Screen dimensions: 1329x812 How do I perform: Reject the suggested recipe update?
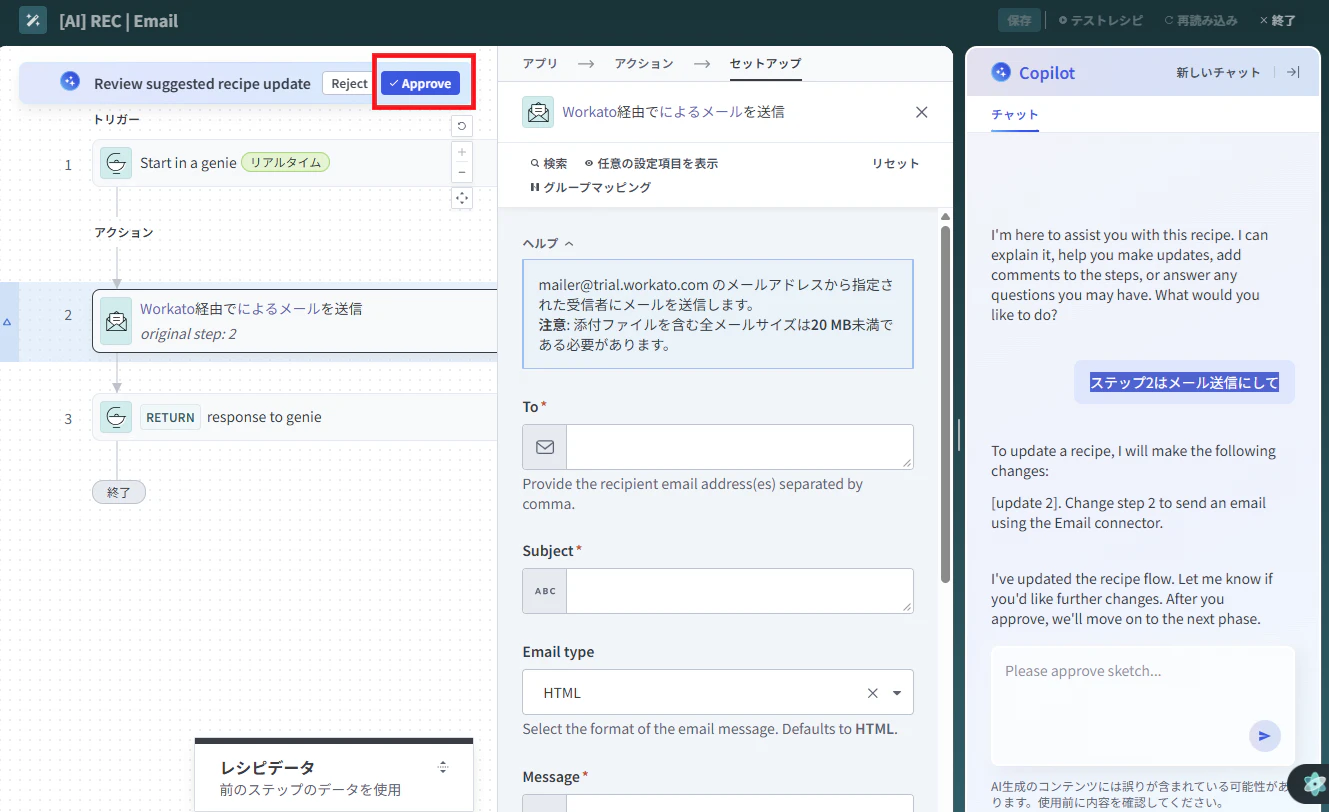[349, 84]
